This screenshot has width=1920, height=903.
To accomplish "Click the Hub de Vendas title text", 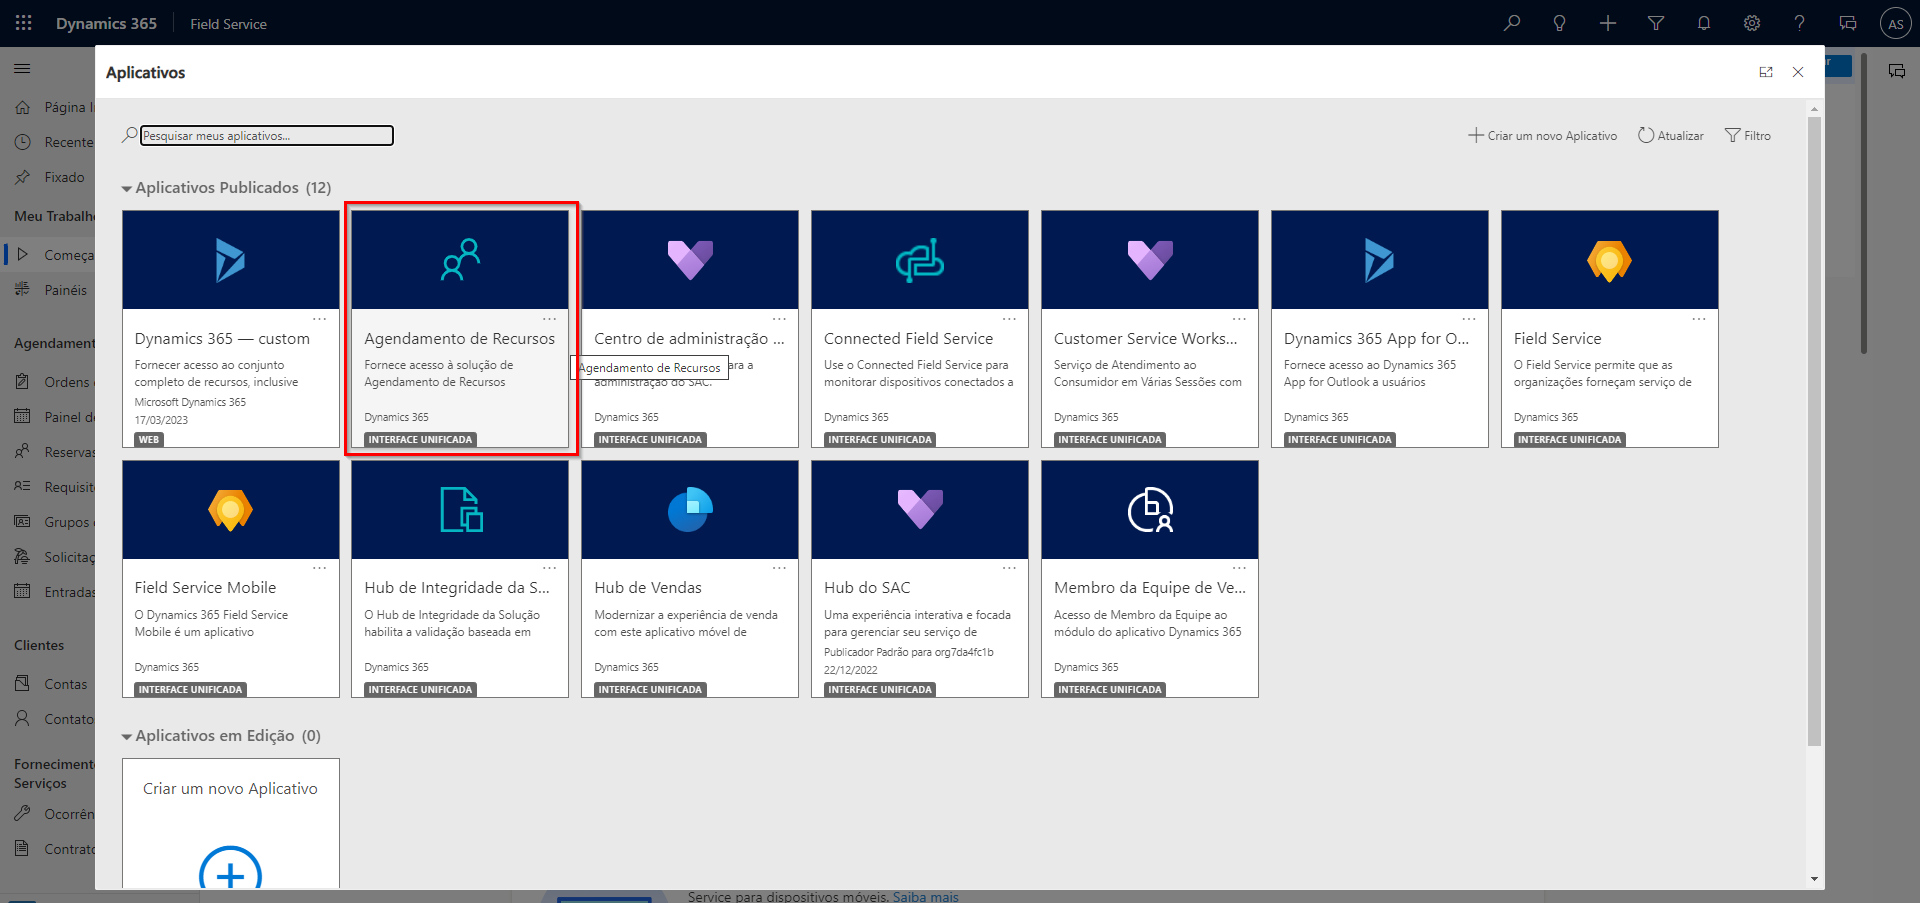I will pyautogui.click(x=648, y=588).
